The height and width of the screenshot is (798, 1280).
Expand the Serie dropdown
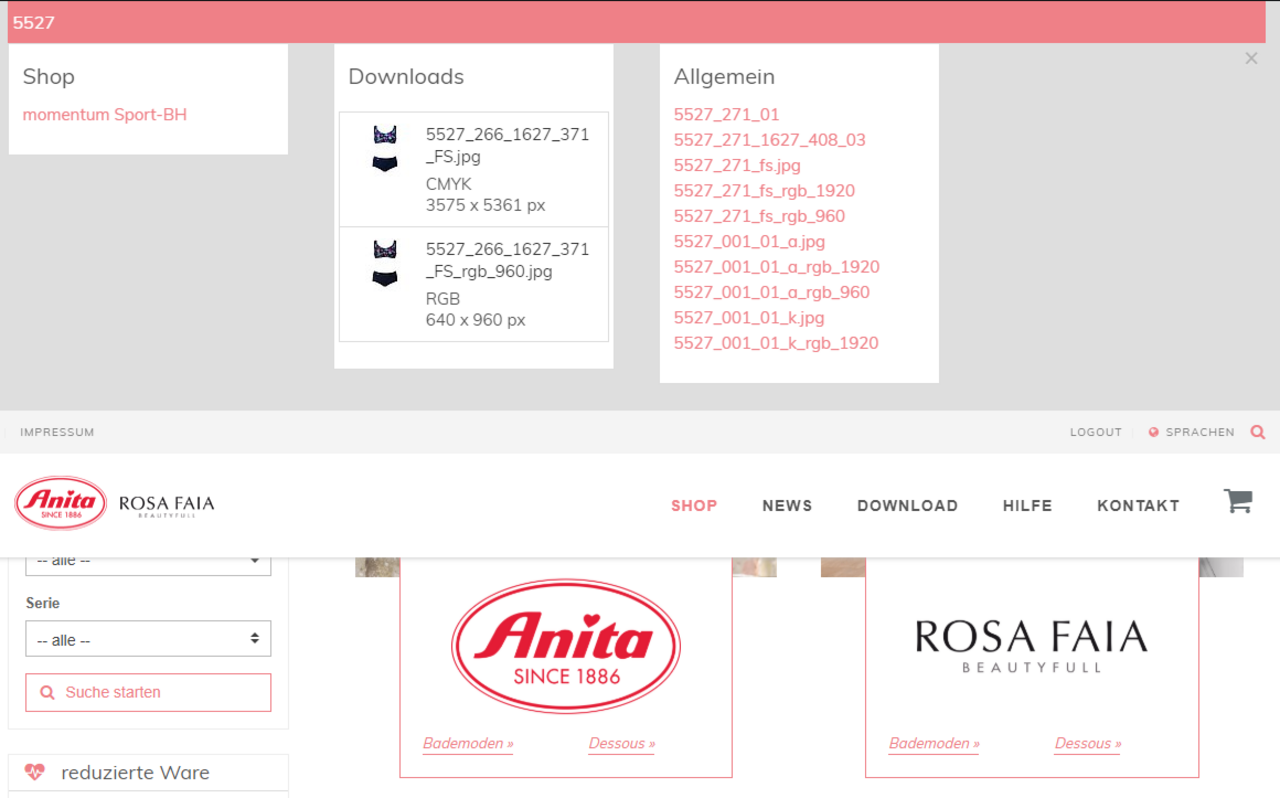click(148, 639)
